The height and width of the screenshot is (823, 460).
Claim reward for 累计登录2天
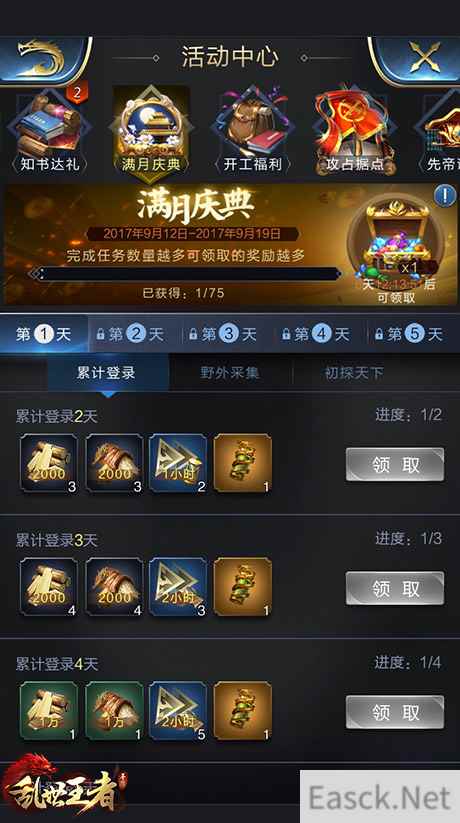tap(395, 465)
